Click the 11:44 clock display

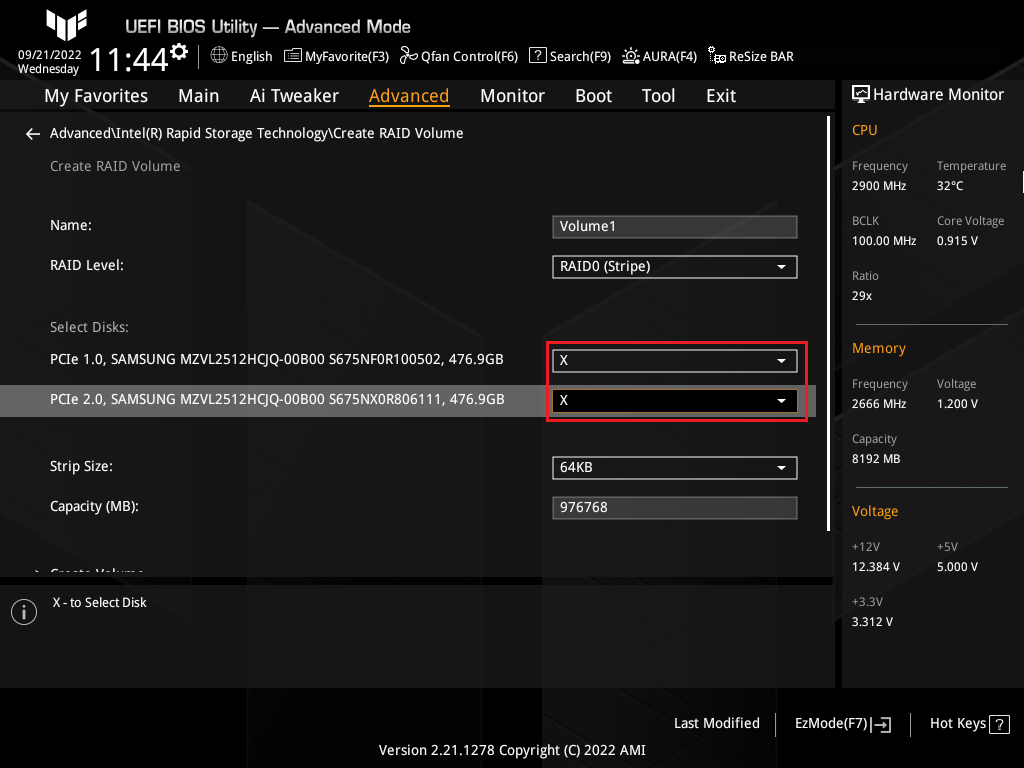coord(129,60)
